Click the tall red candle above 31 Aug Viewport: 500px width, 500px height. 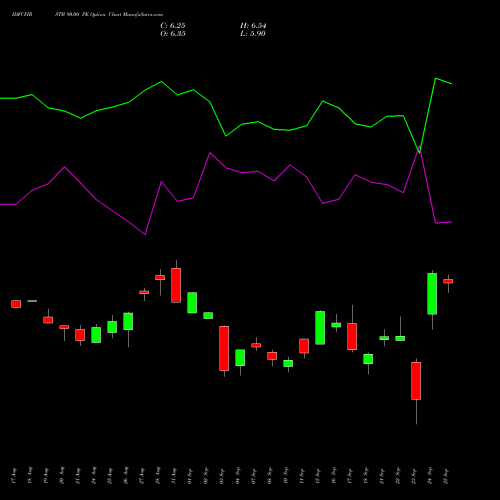(176, 285)
